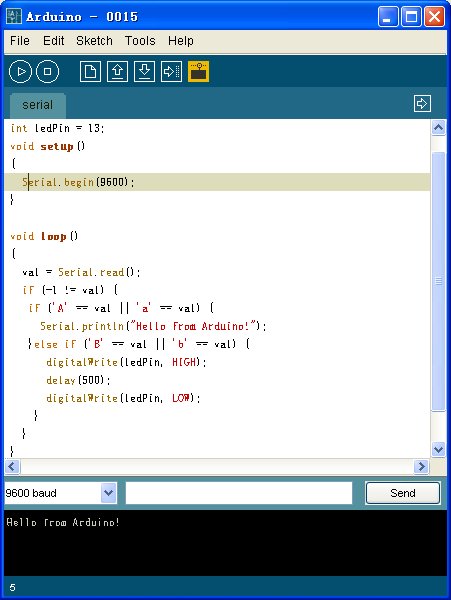Select the serial tab

[37, 105]
